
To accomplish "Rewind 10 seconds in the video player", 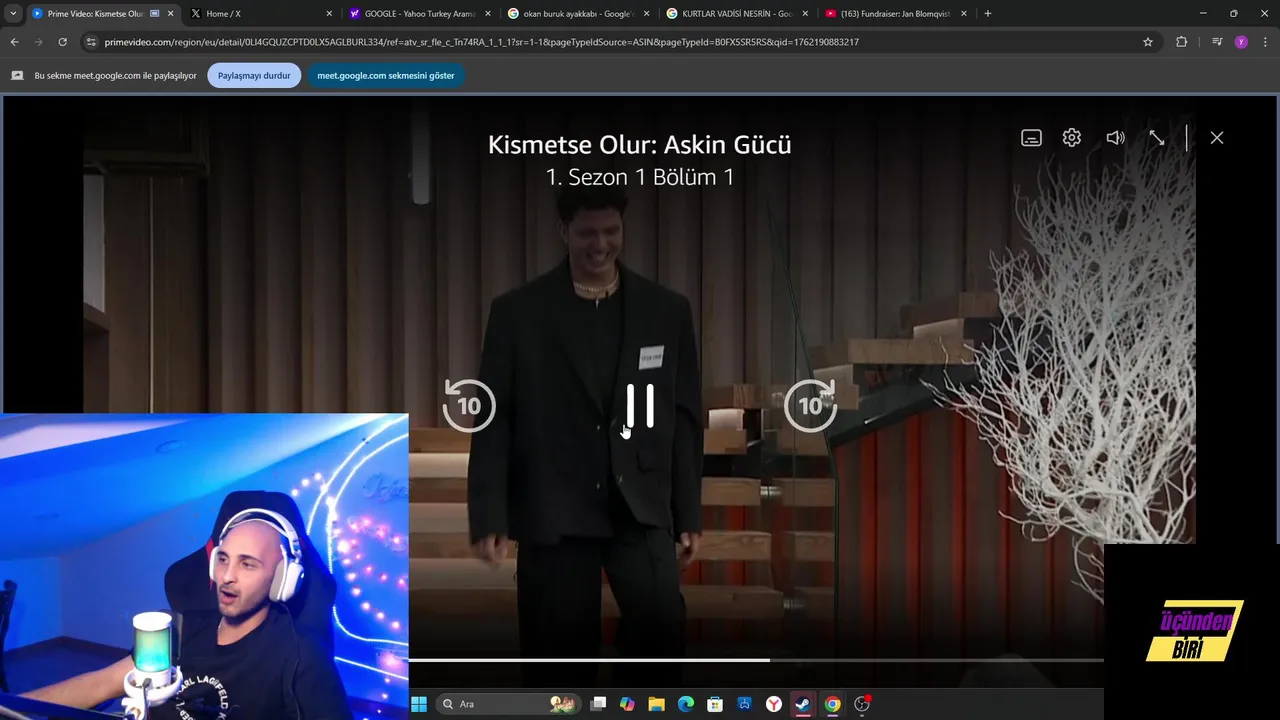I will click(468, 405).
